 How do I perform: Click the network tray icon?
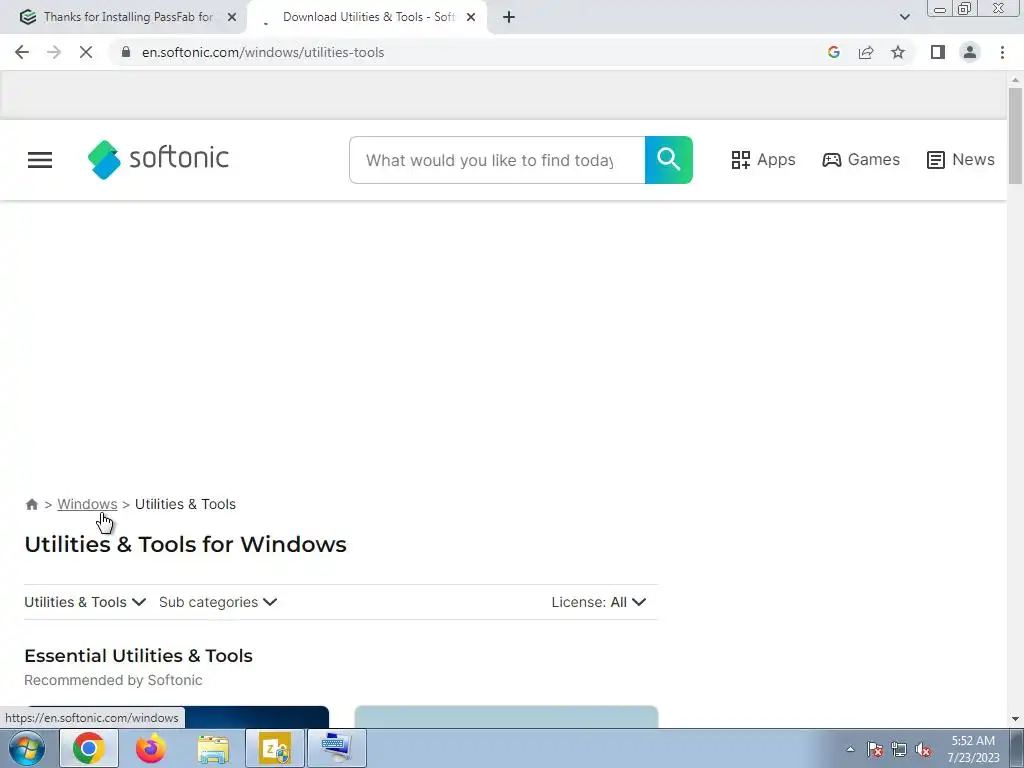(899, 750)
